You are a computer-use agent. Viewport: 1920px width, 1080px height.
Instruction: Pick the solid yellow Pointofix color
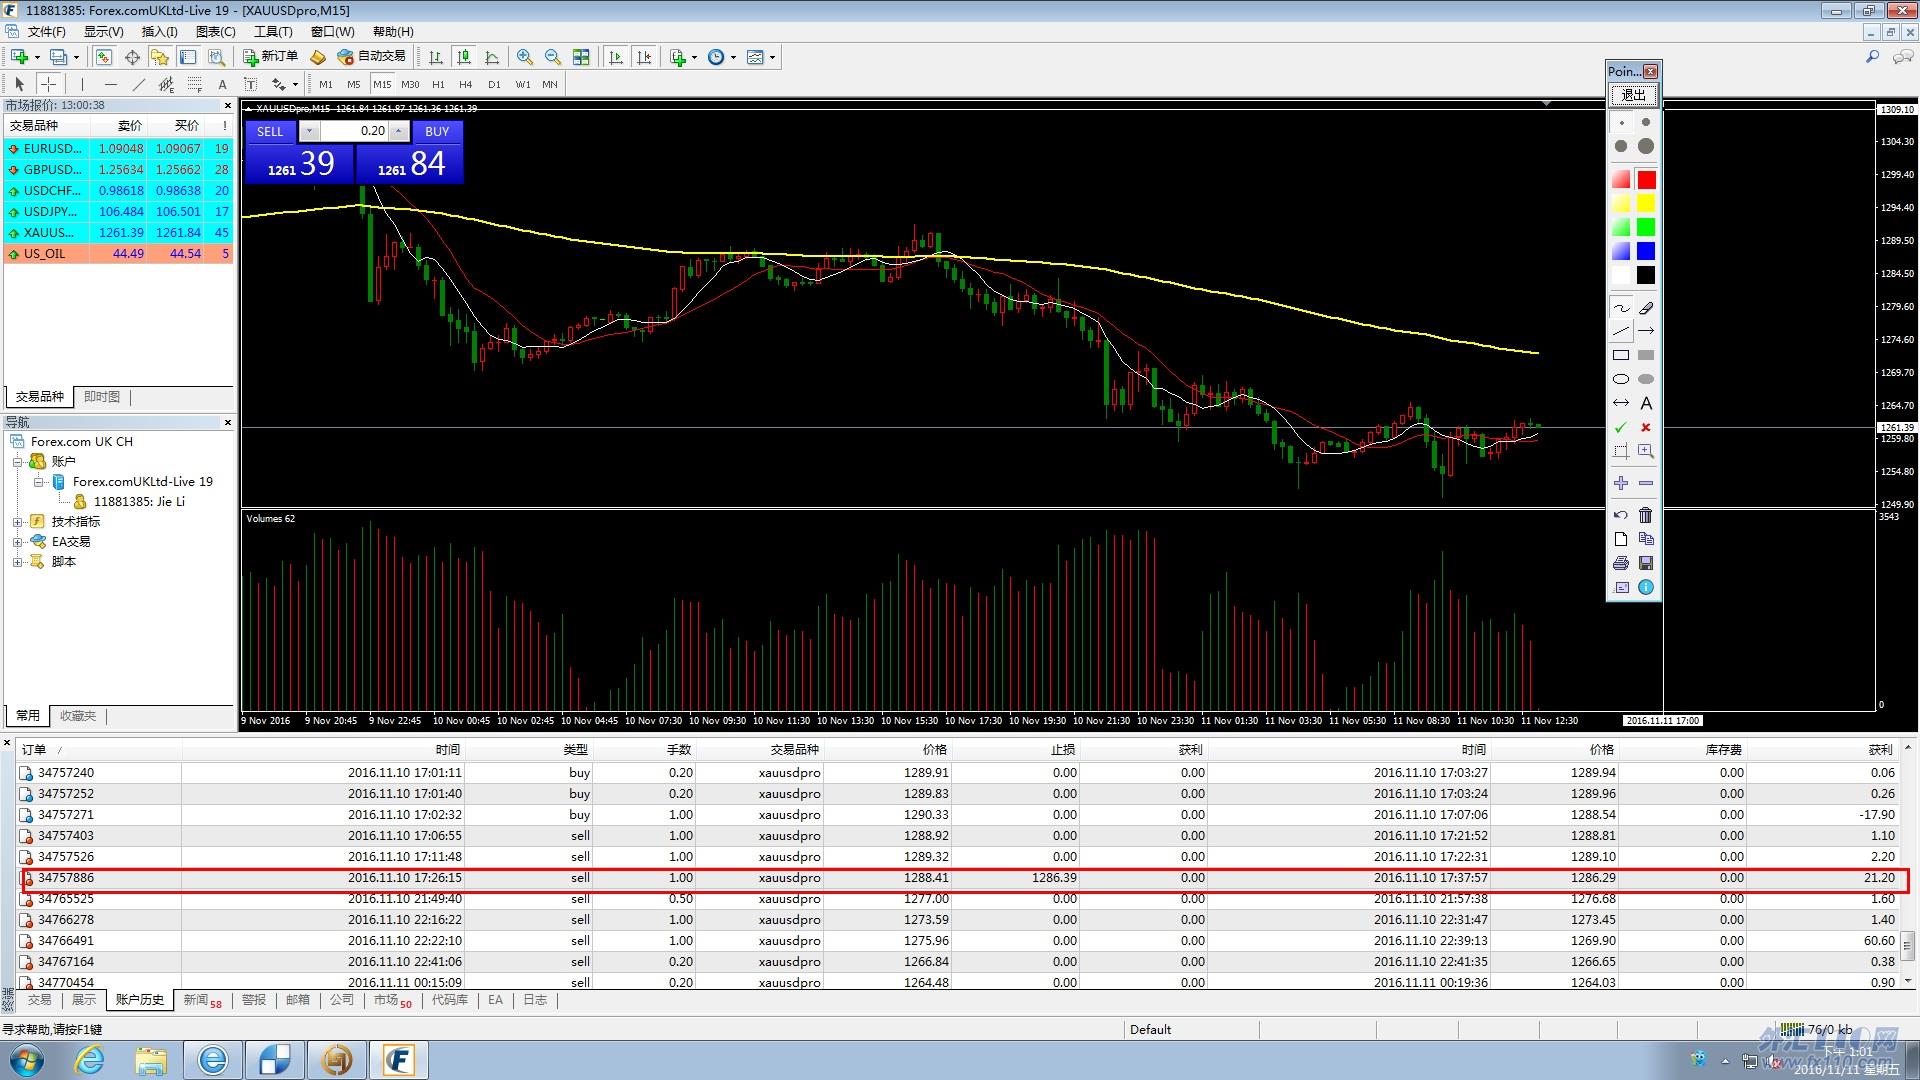click(1646, 204)
